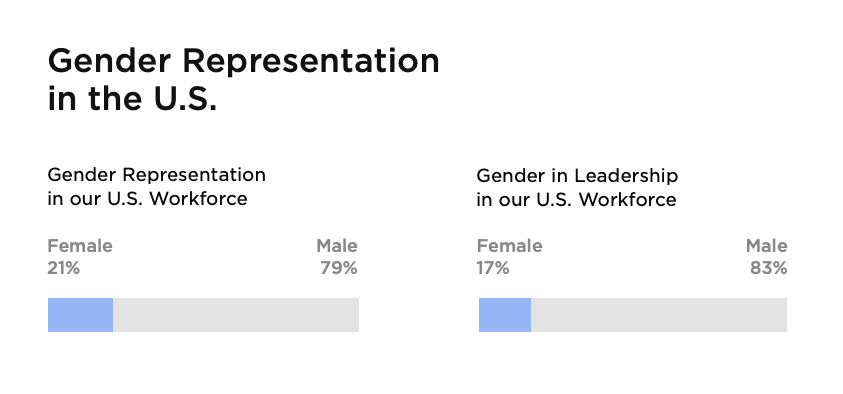The height and width of the screenshot is (394, 843).
Task: Click the 'Gender Representation in our U.S. Workforce' subtitle
Action: [156, 187]
